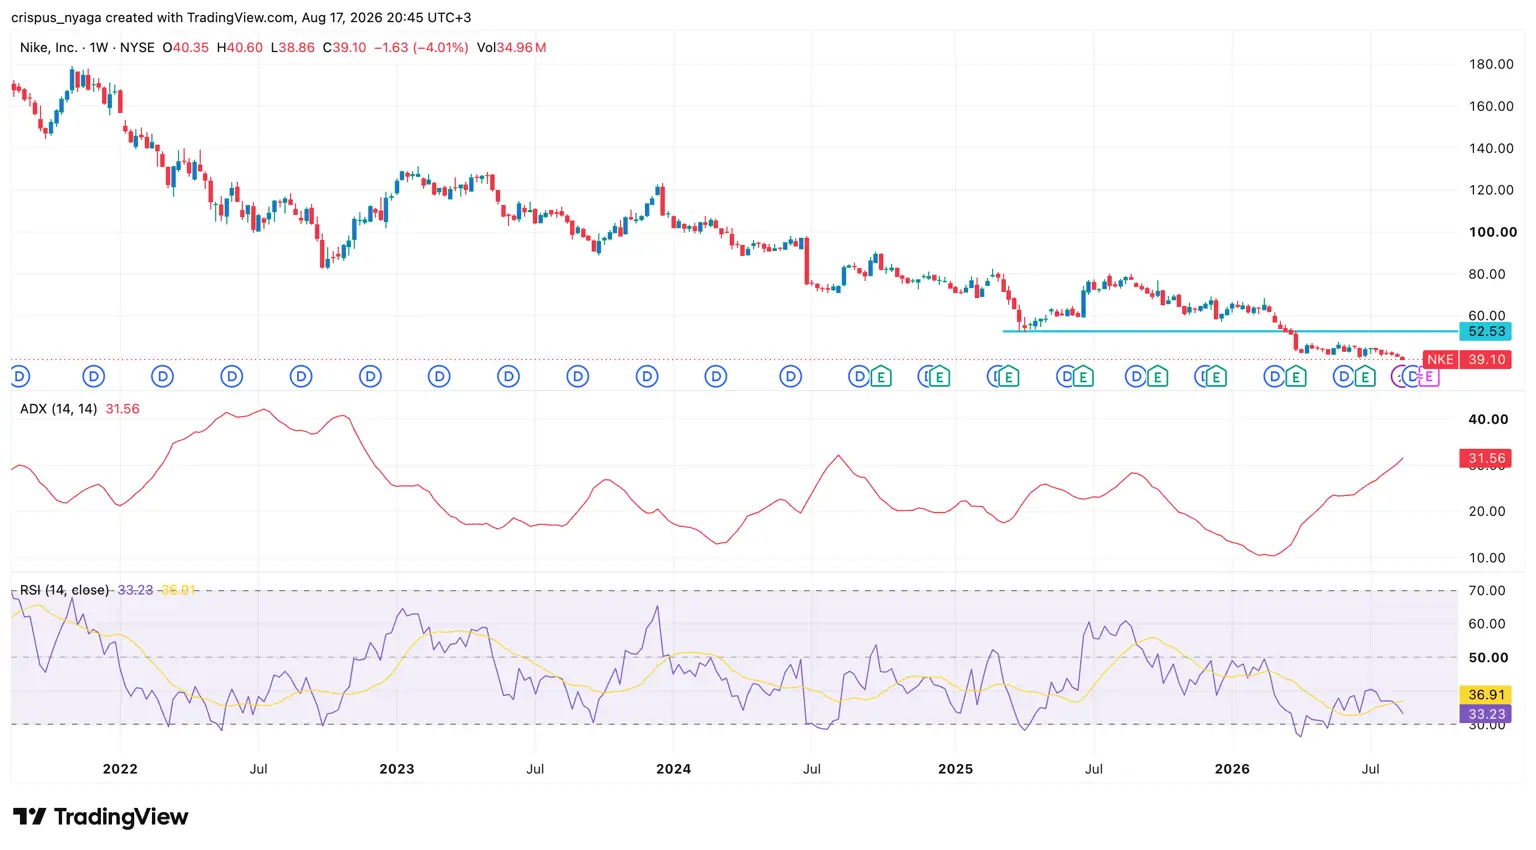Select the 50.00 RSI scale label
The width and height of the screenshot is (1536, 850).
(1488, 657)
